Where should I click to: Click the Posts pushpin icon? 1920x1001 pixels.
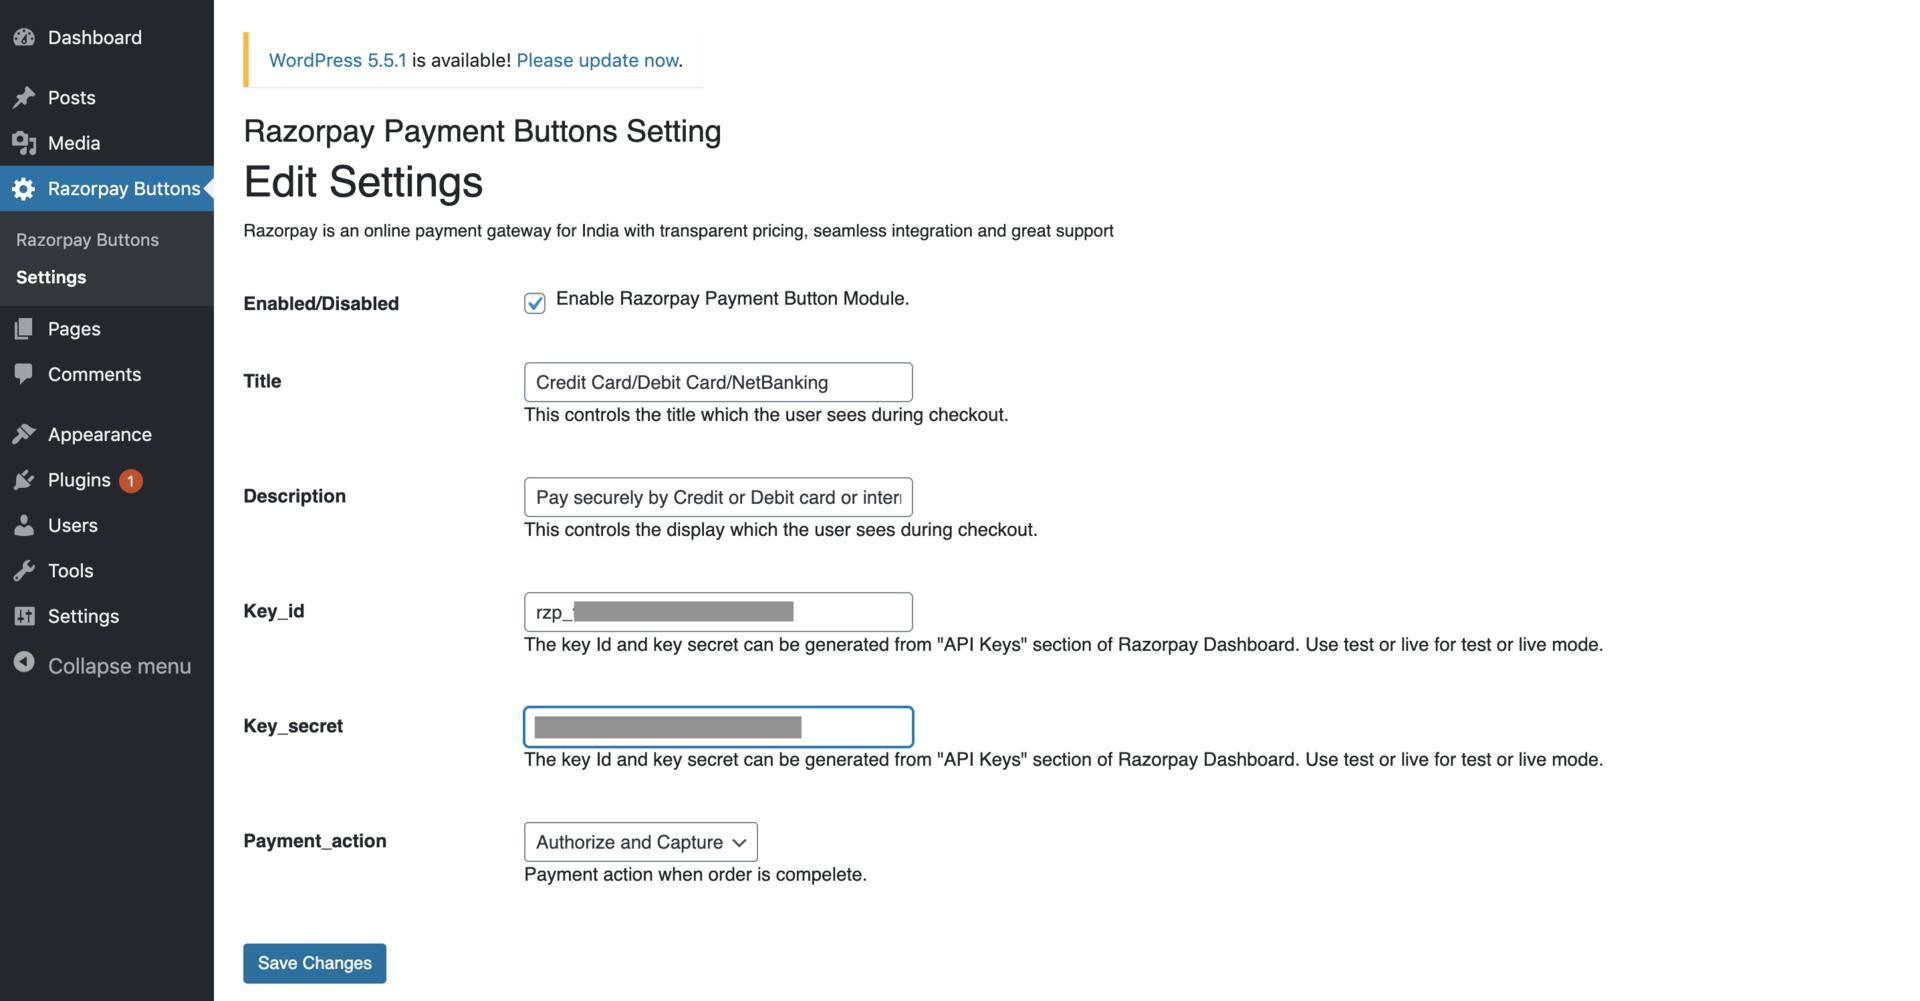point(24,97)
